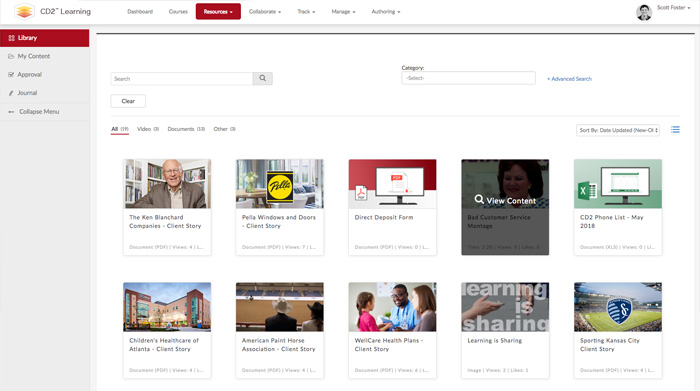Select the Documents filter tab

pos(186,129)
